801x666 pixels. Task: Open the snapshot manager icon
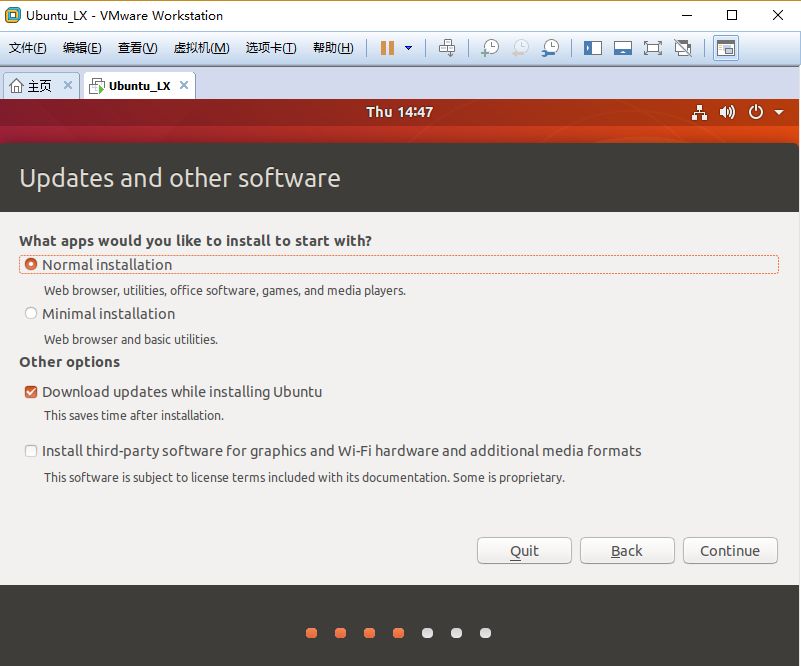pyautogui.click(x=550, y=48)
